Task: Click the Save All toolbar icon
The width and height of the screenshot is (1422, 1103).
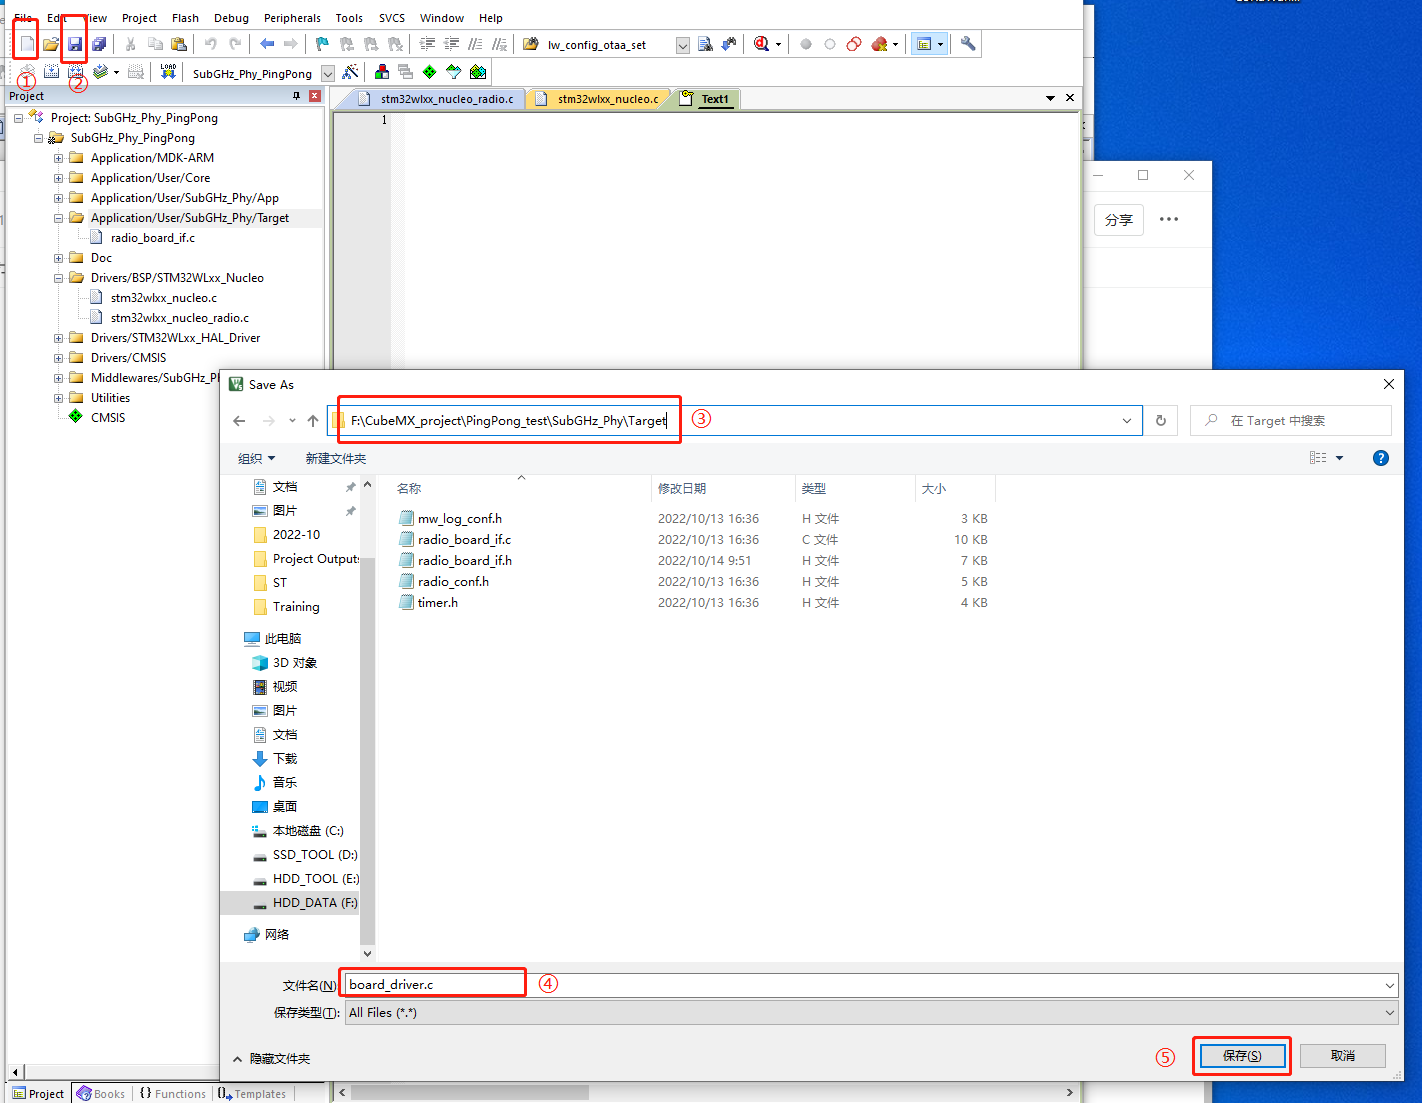Action: point(99,44)
